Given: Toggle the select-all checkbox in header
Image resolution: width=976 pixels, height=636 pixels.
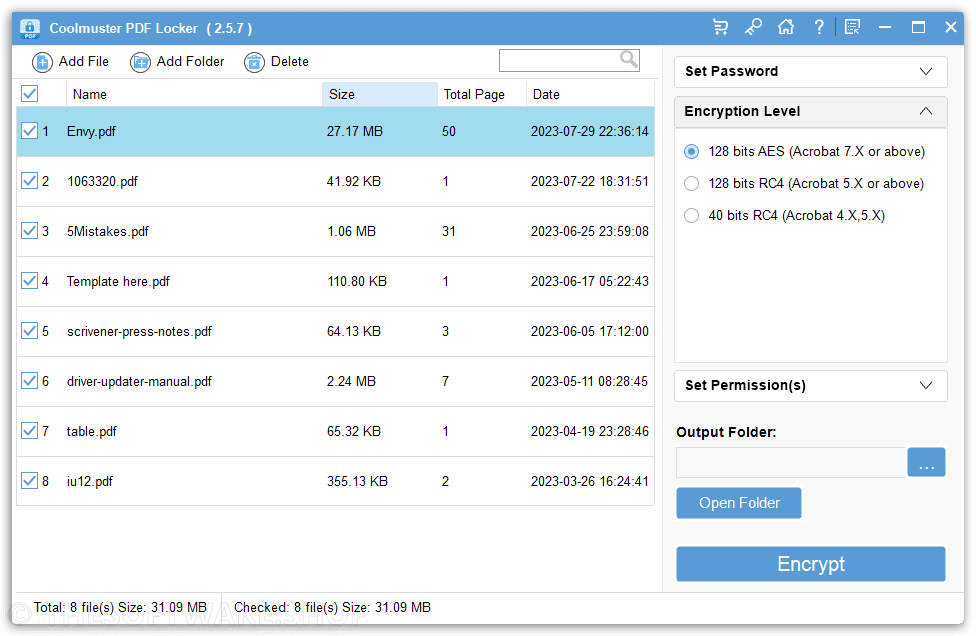Looking at the screenshot, I should (x=29, y=94).
